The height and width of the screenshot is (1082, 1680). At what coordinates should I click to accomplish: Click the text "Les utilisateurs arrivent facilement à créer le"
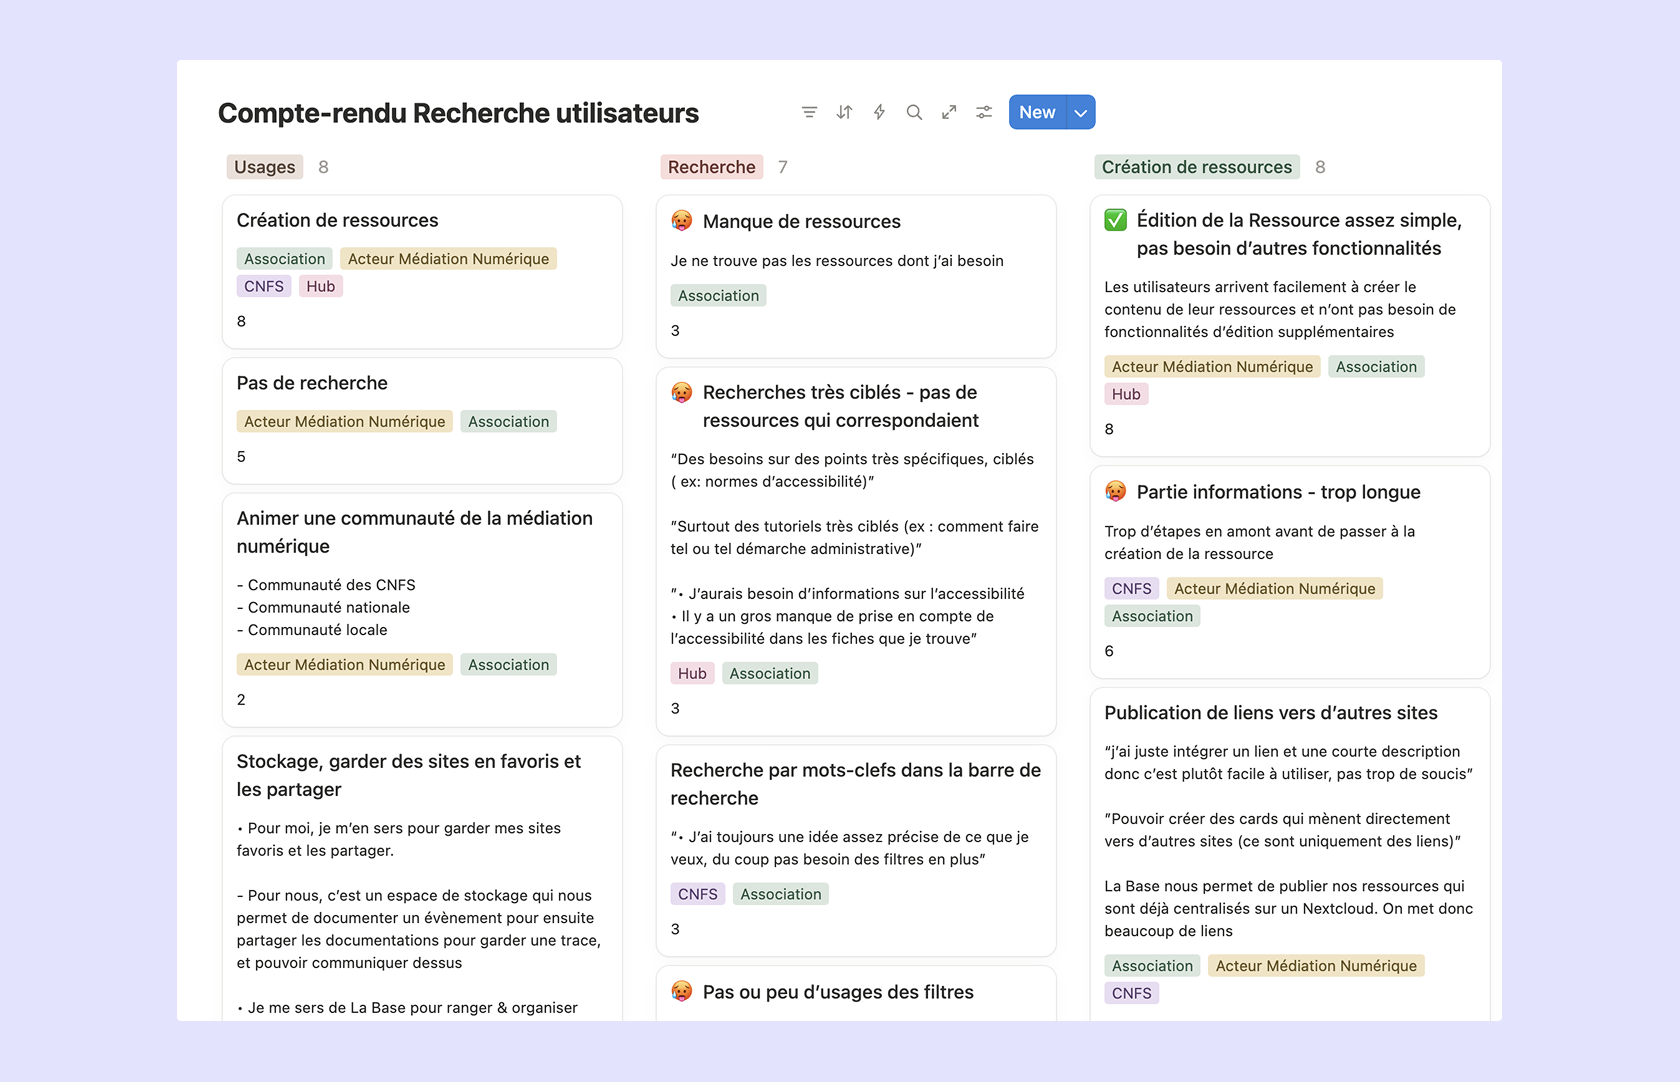[x=1260, y=287]
